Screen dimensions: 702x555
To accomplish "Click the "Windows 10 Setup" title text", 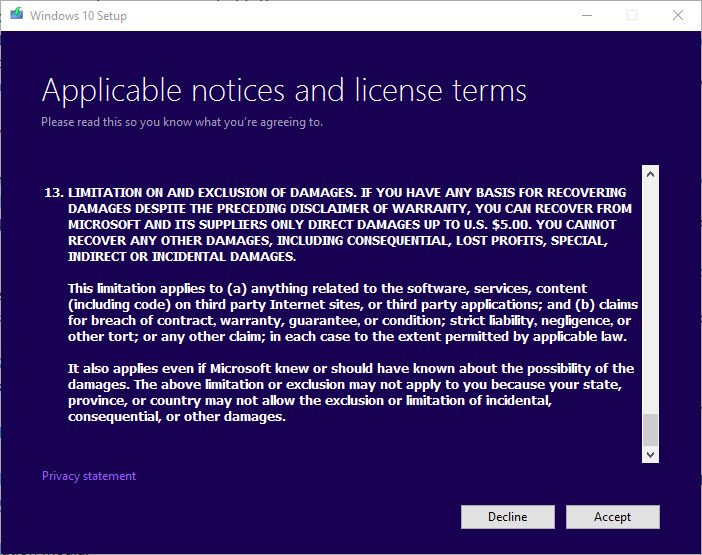I will 78,16.
